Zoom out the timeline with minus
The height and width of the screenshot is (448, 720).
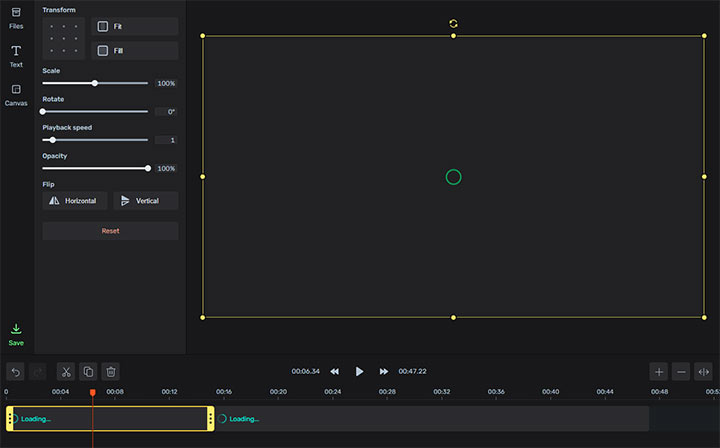681,371
